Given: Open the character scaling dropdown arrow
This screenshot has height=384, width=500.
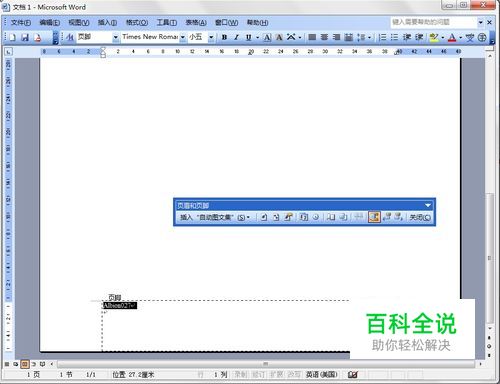Looking at the screenshot, I should pos(300,37).
